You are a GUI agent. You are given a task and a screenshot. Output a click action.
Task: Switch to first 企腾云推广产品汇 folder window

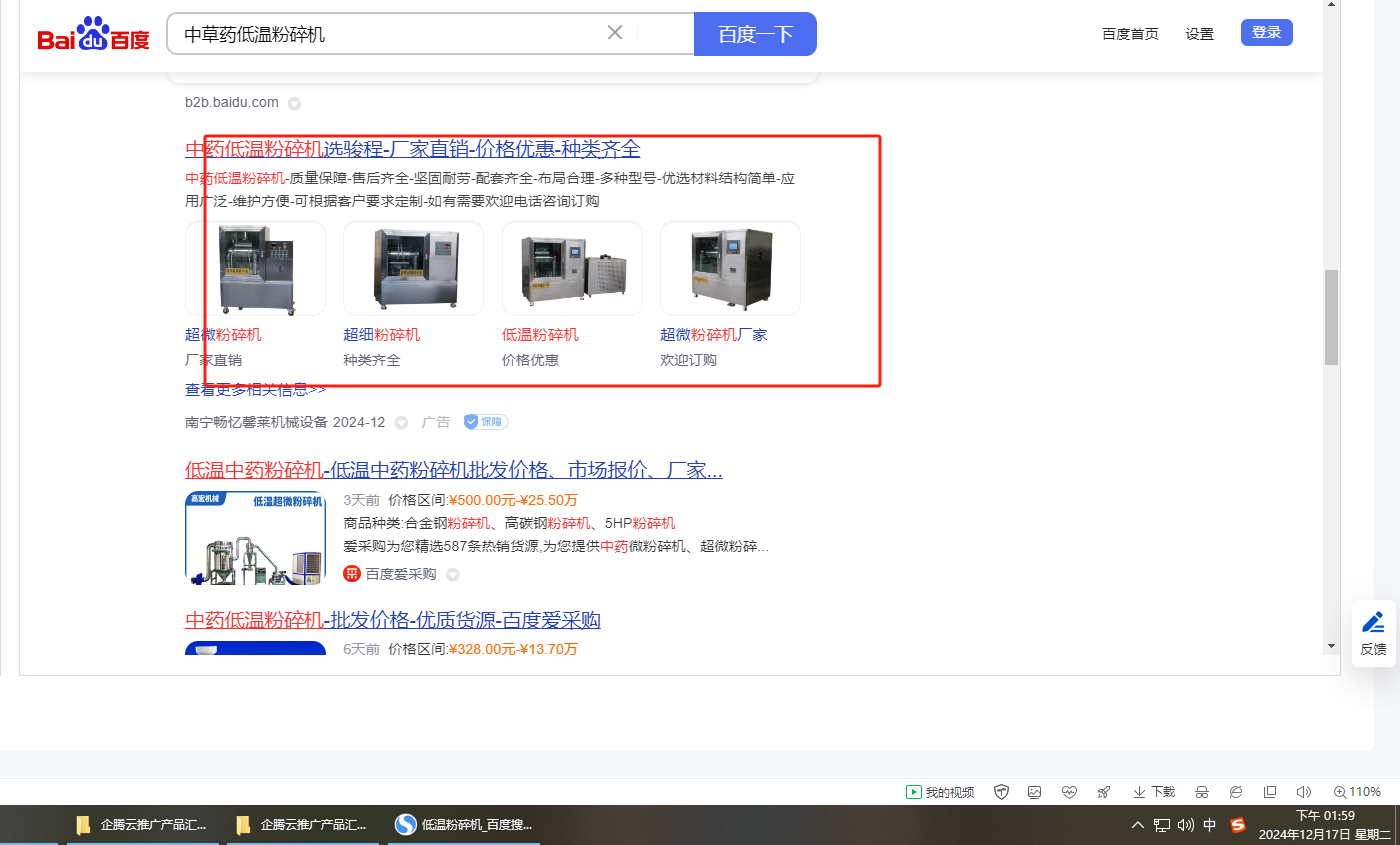(143, 825)
